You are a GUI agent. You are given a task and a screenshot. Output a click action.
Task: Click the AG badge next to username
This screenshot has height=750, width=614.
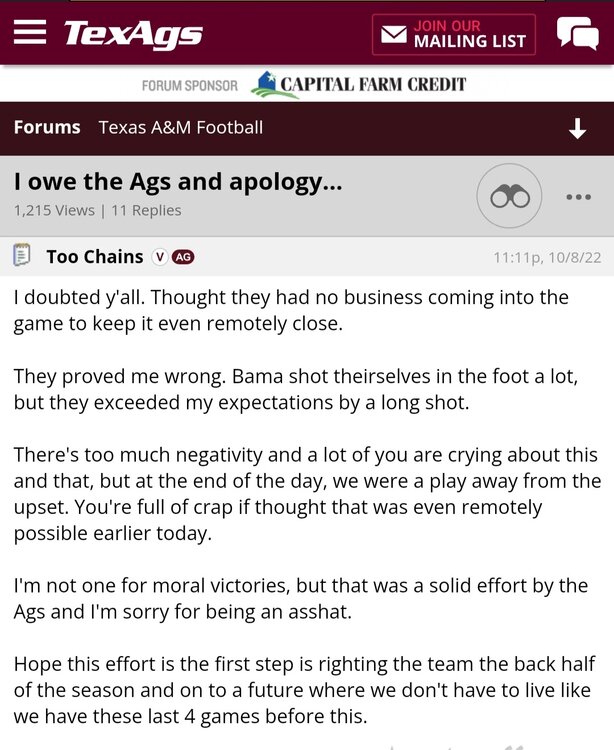point(183,257)
